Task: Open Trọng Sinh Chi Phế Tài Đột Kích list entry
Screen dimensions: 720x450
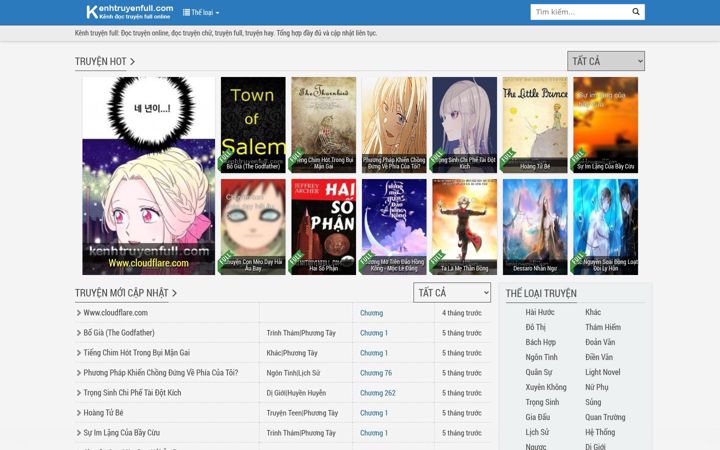Action: click(x=132, y=393)
